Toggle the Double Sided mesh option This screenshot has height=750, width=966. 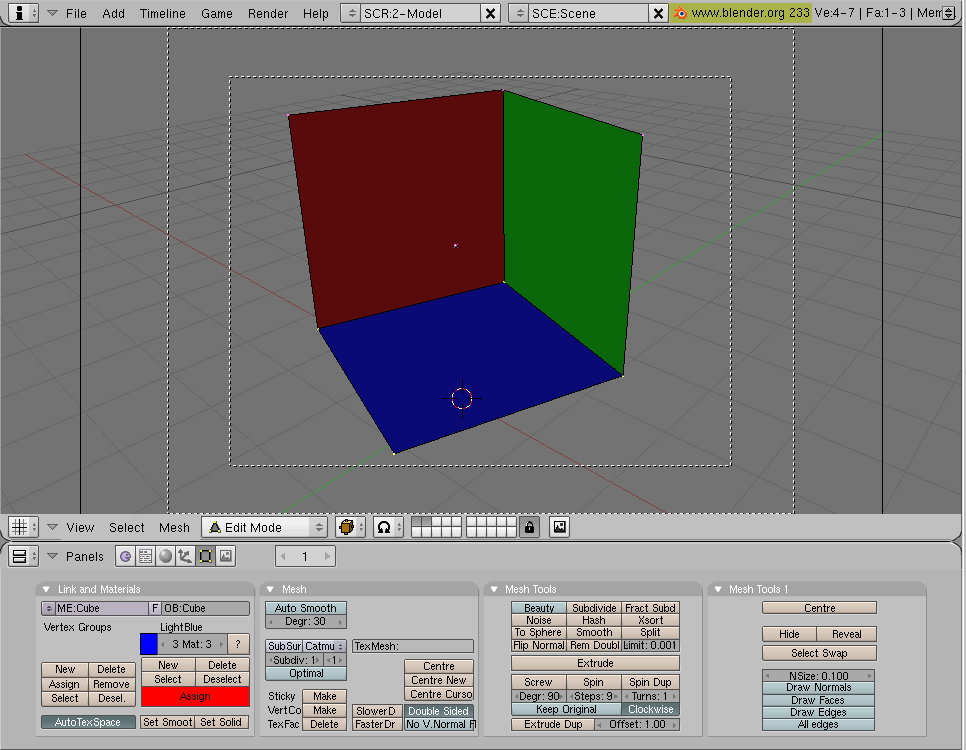click(x=439, y=711)
